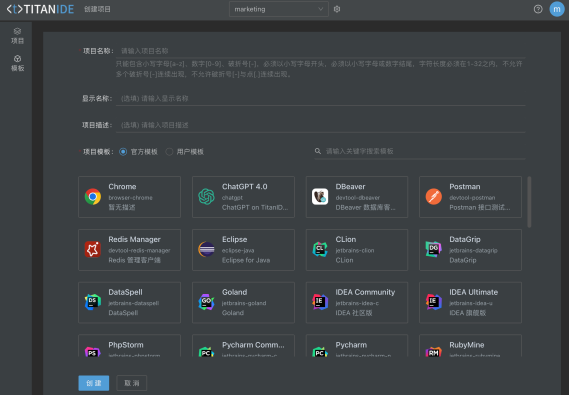This screenshot has width=570, height=395.
Task: Choose the DBeaver template icon
Action: [320, 197]
